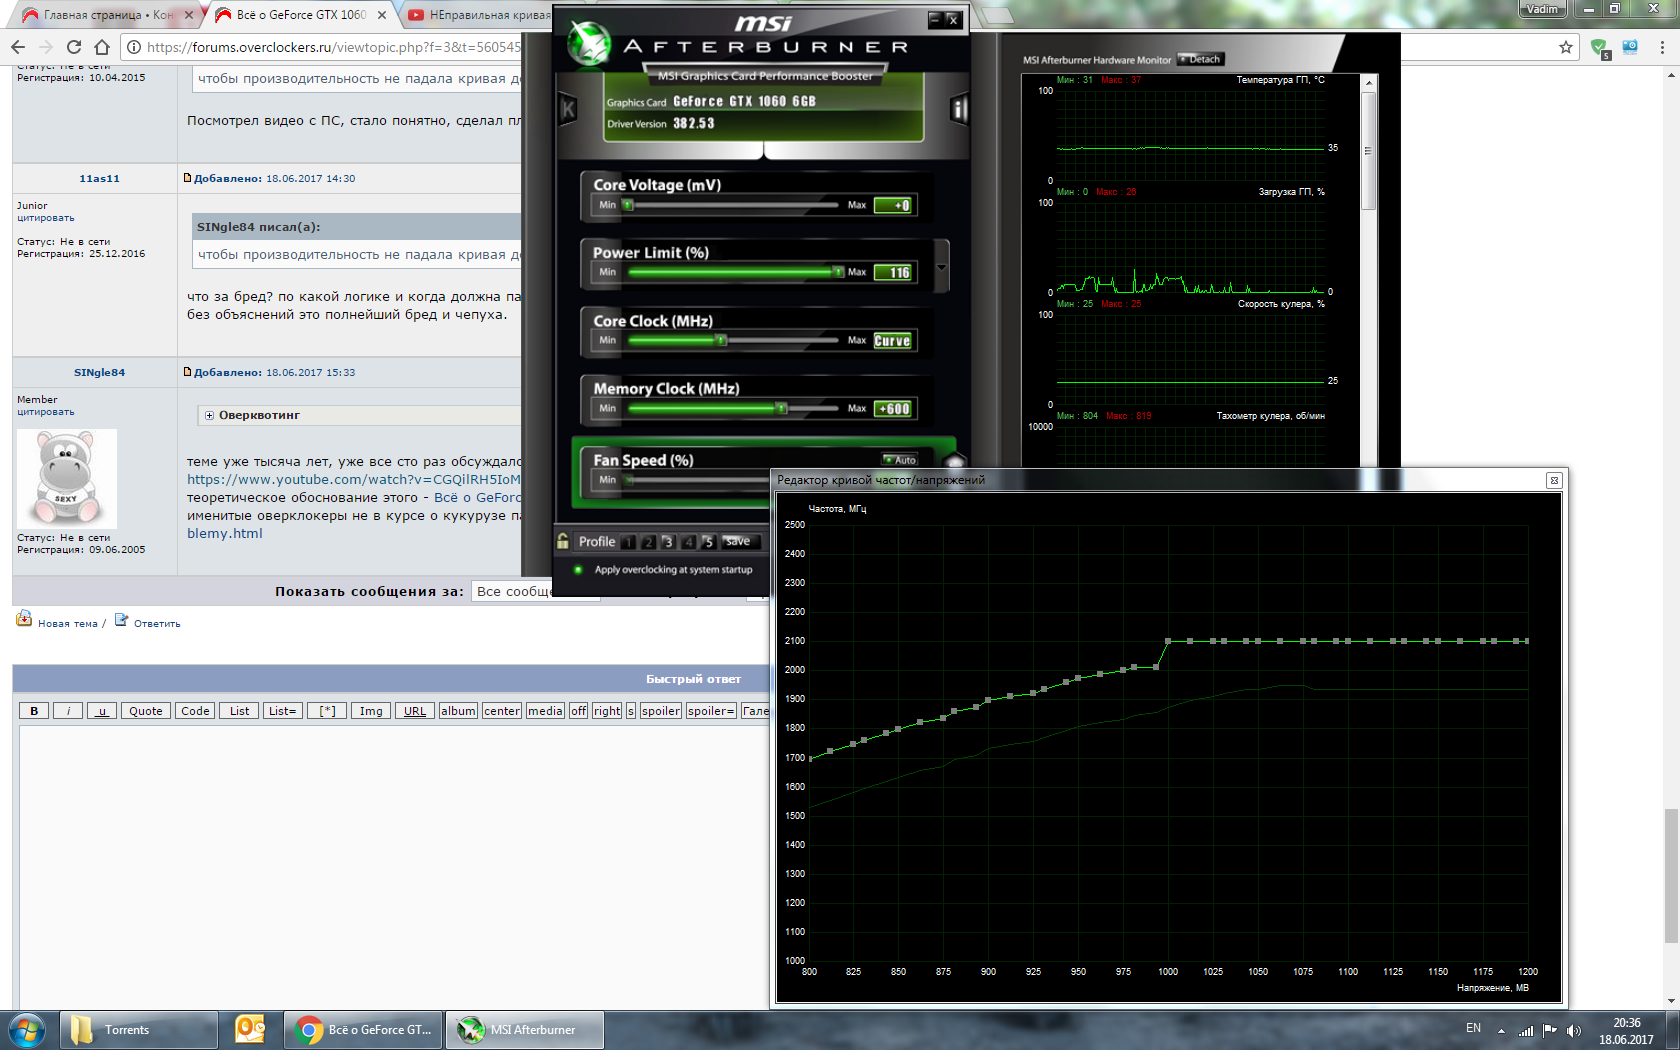The height and width of the screenshot is (1050, 1680).
Task: Open the volume speaker icon in tray
Action: [x=1574, y=1030]
